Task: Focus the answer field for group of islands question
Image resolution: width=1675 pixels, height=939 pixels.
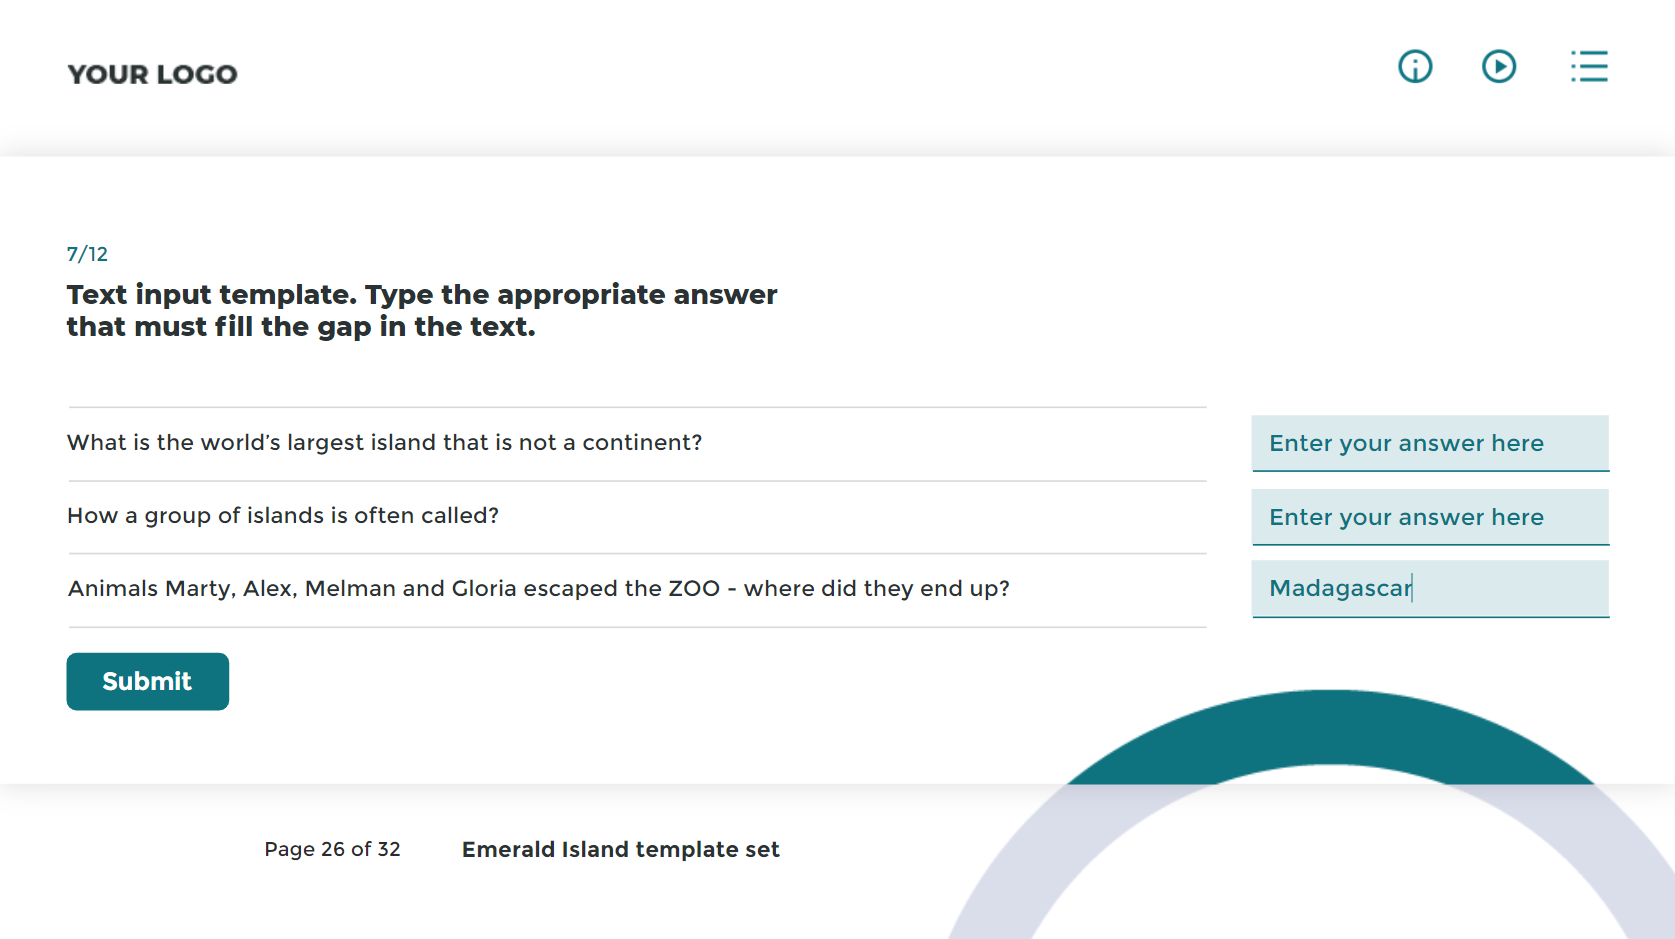Action: [1430, 517]
